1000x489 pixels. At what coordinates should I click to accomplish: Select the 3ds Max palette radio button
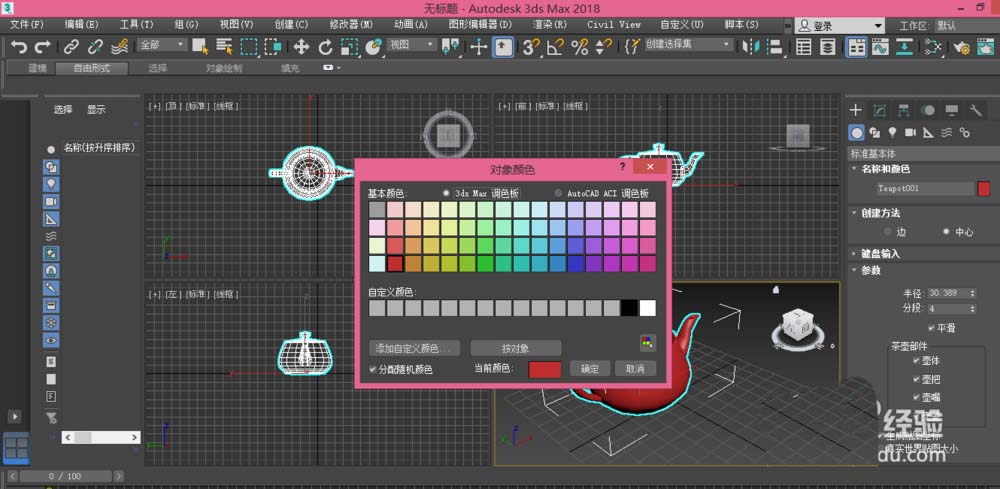[x=446, y=193]
